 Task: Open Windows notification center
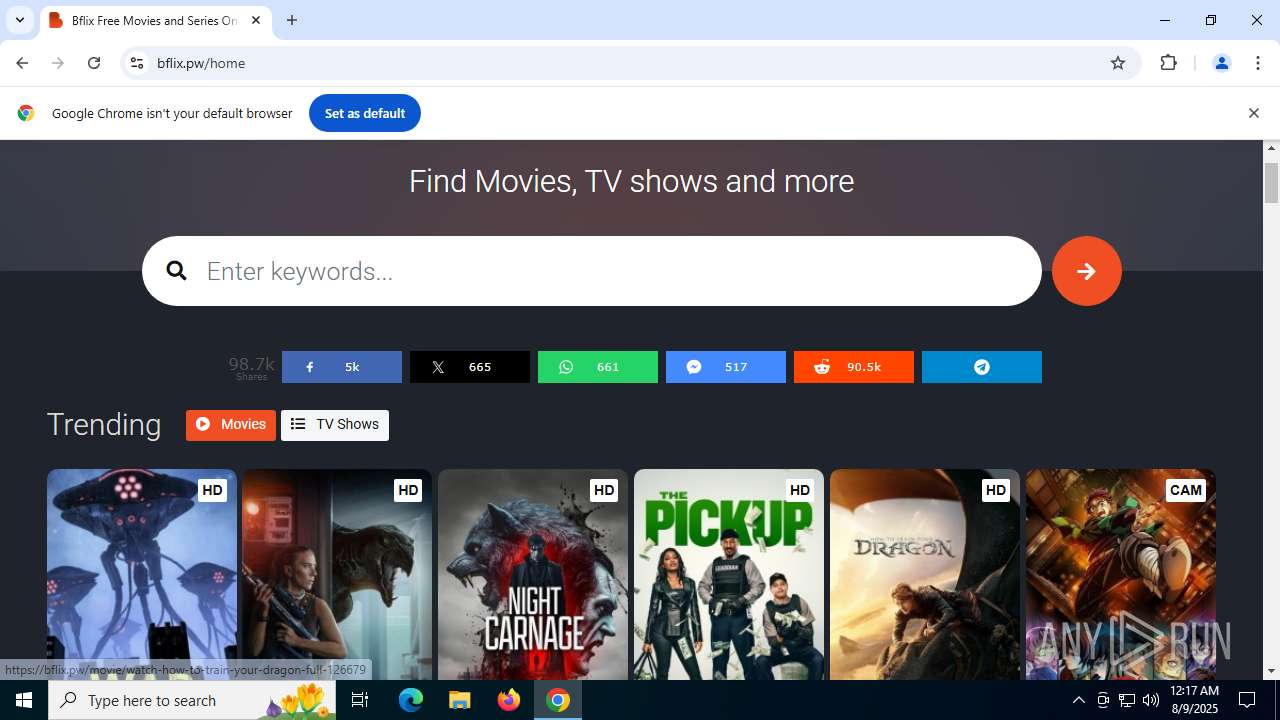click(x=1247, y=700)
